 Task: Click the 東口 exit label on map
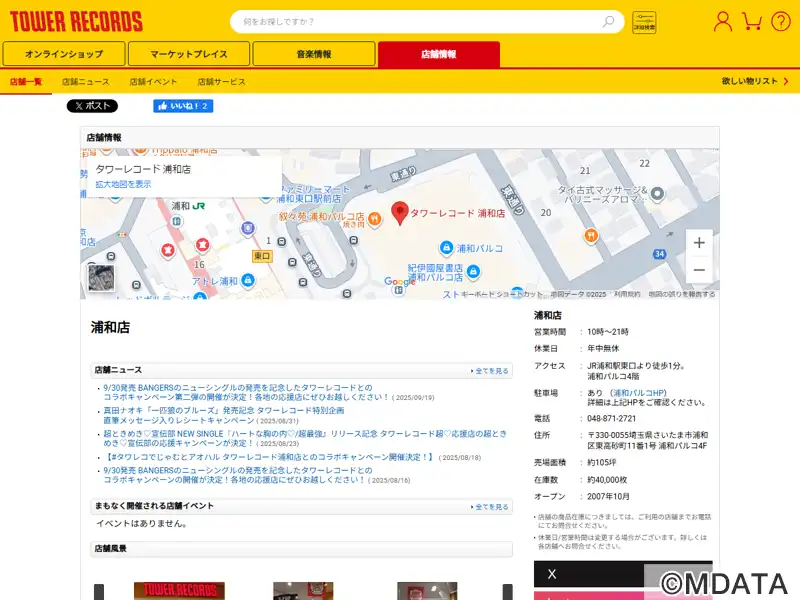(262, 256)
